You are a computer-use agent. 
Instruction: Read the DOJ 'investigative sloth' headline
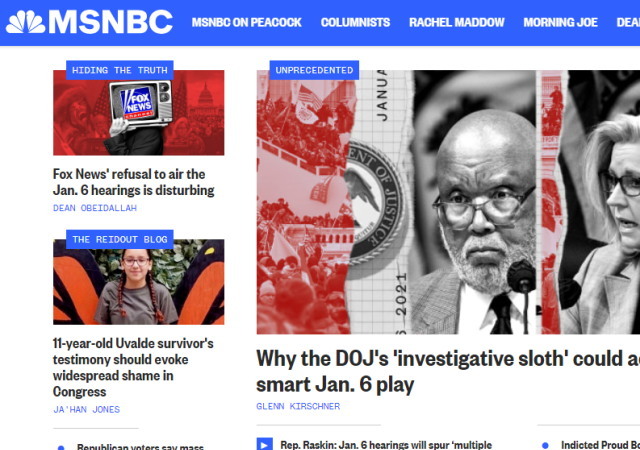click(x=448, y=371)
